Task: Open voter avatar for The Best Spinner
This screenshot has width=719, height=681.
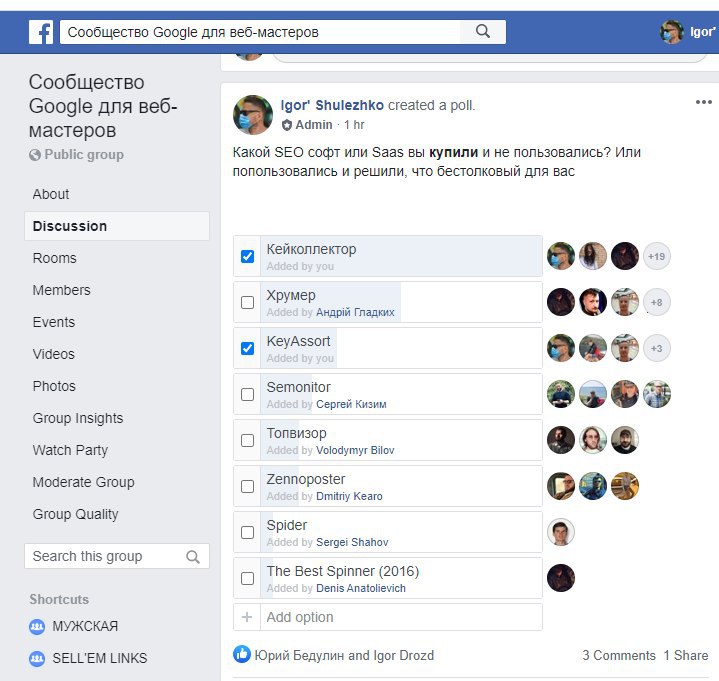Action: pos(561,578)
